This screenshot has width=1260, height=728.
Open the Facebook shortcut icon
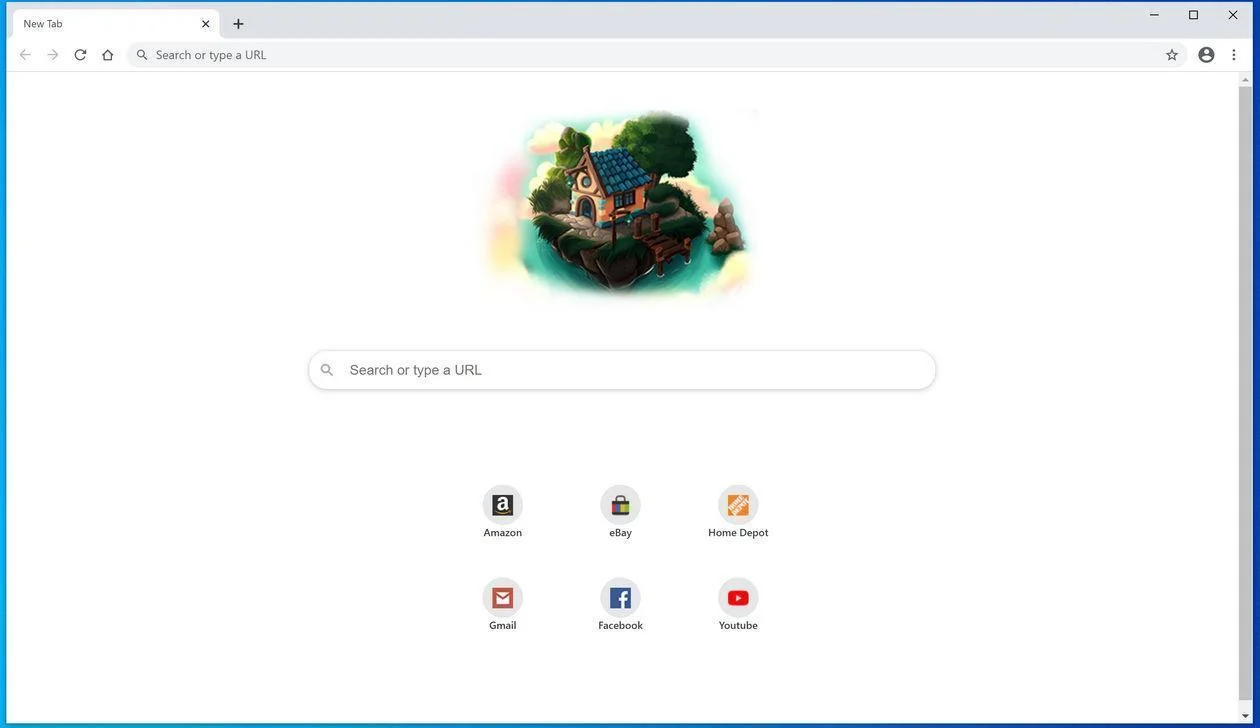coord(620,598)
